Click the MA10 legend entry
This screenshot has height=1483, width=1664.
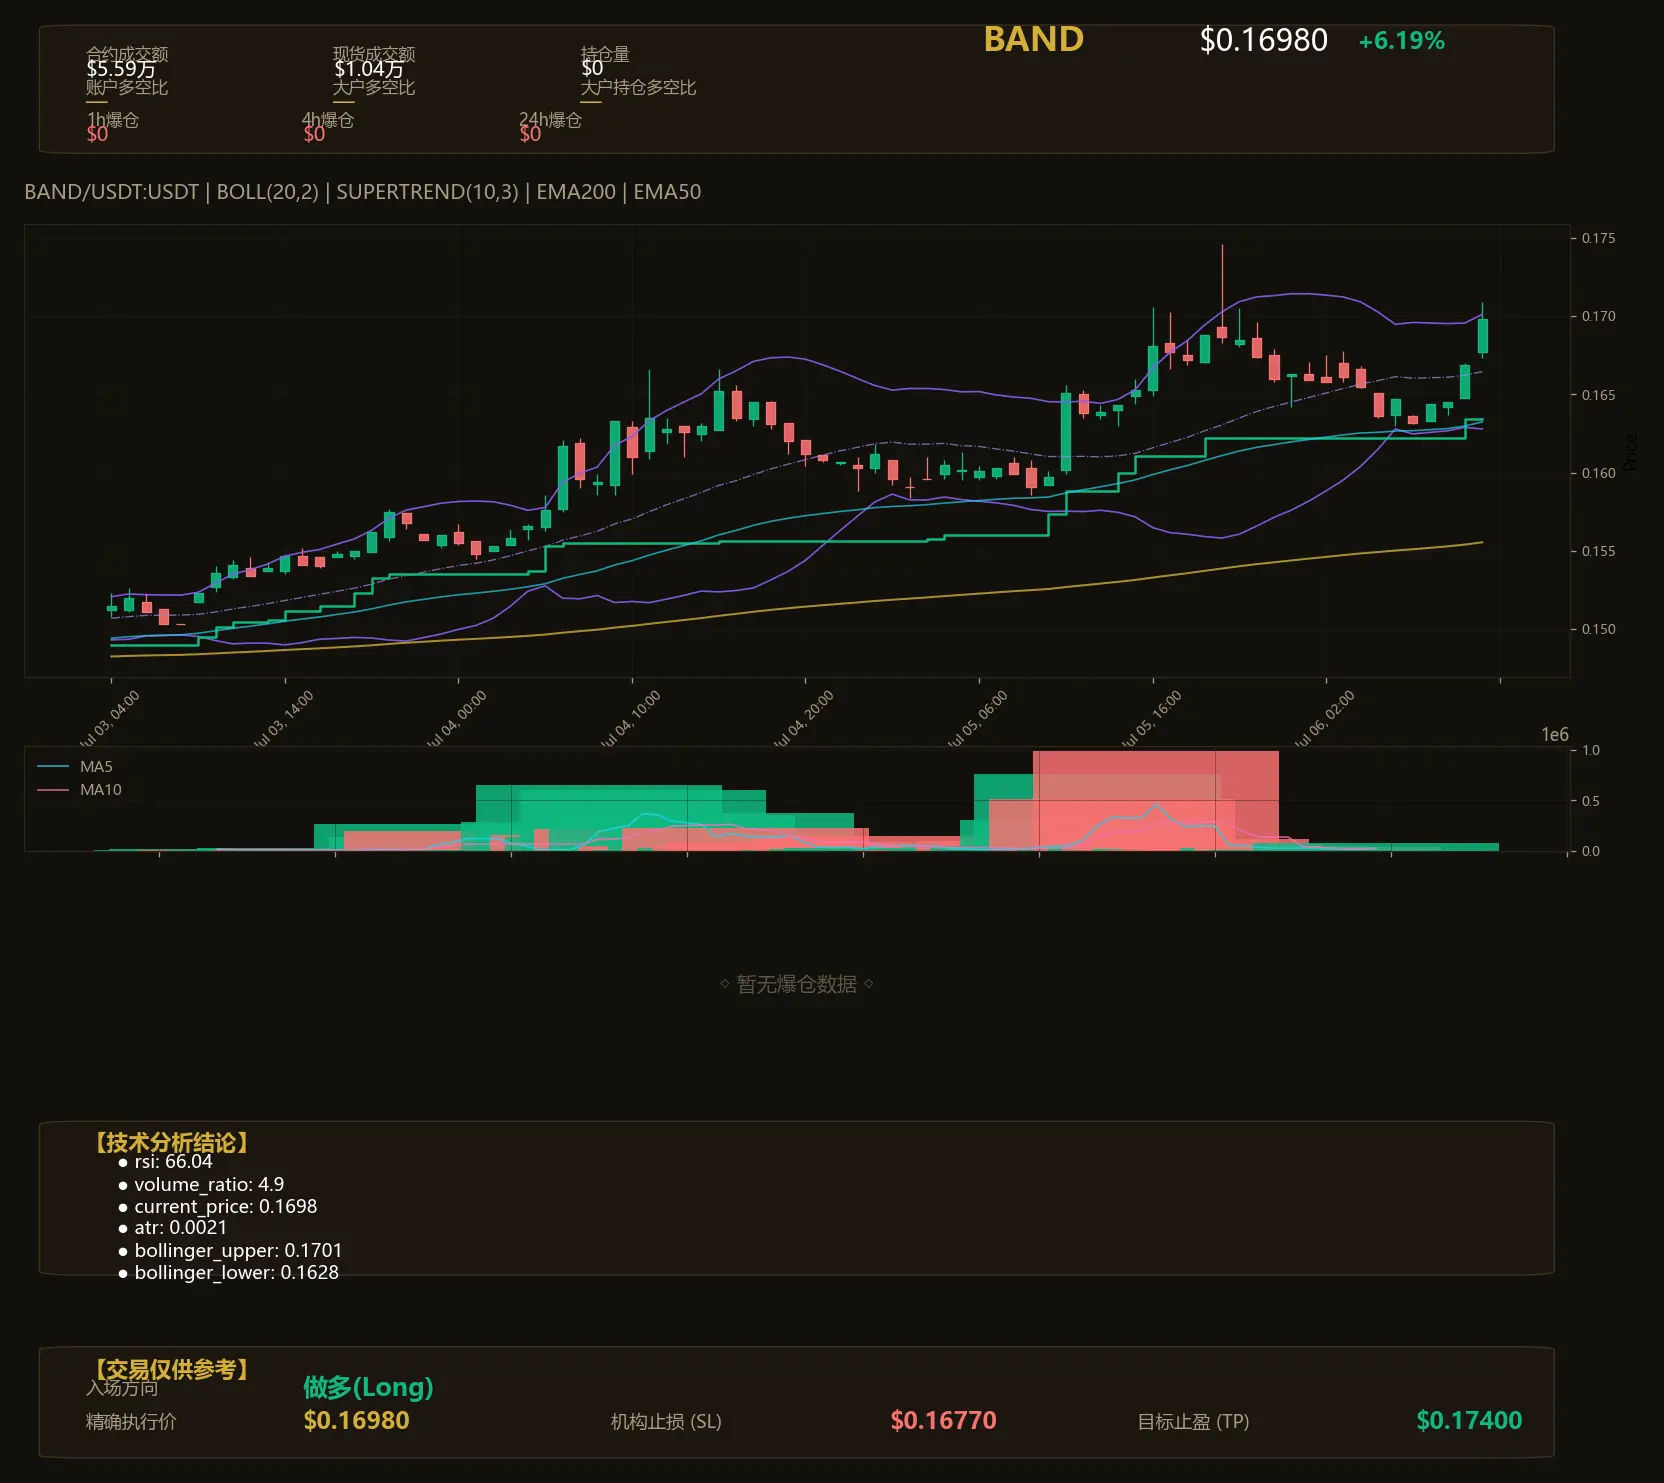[79, 790]
